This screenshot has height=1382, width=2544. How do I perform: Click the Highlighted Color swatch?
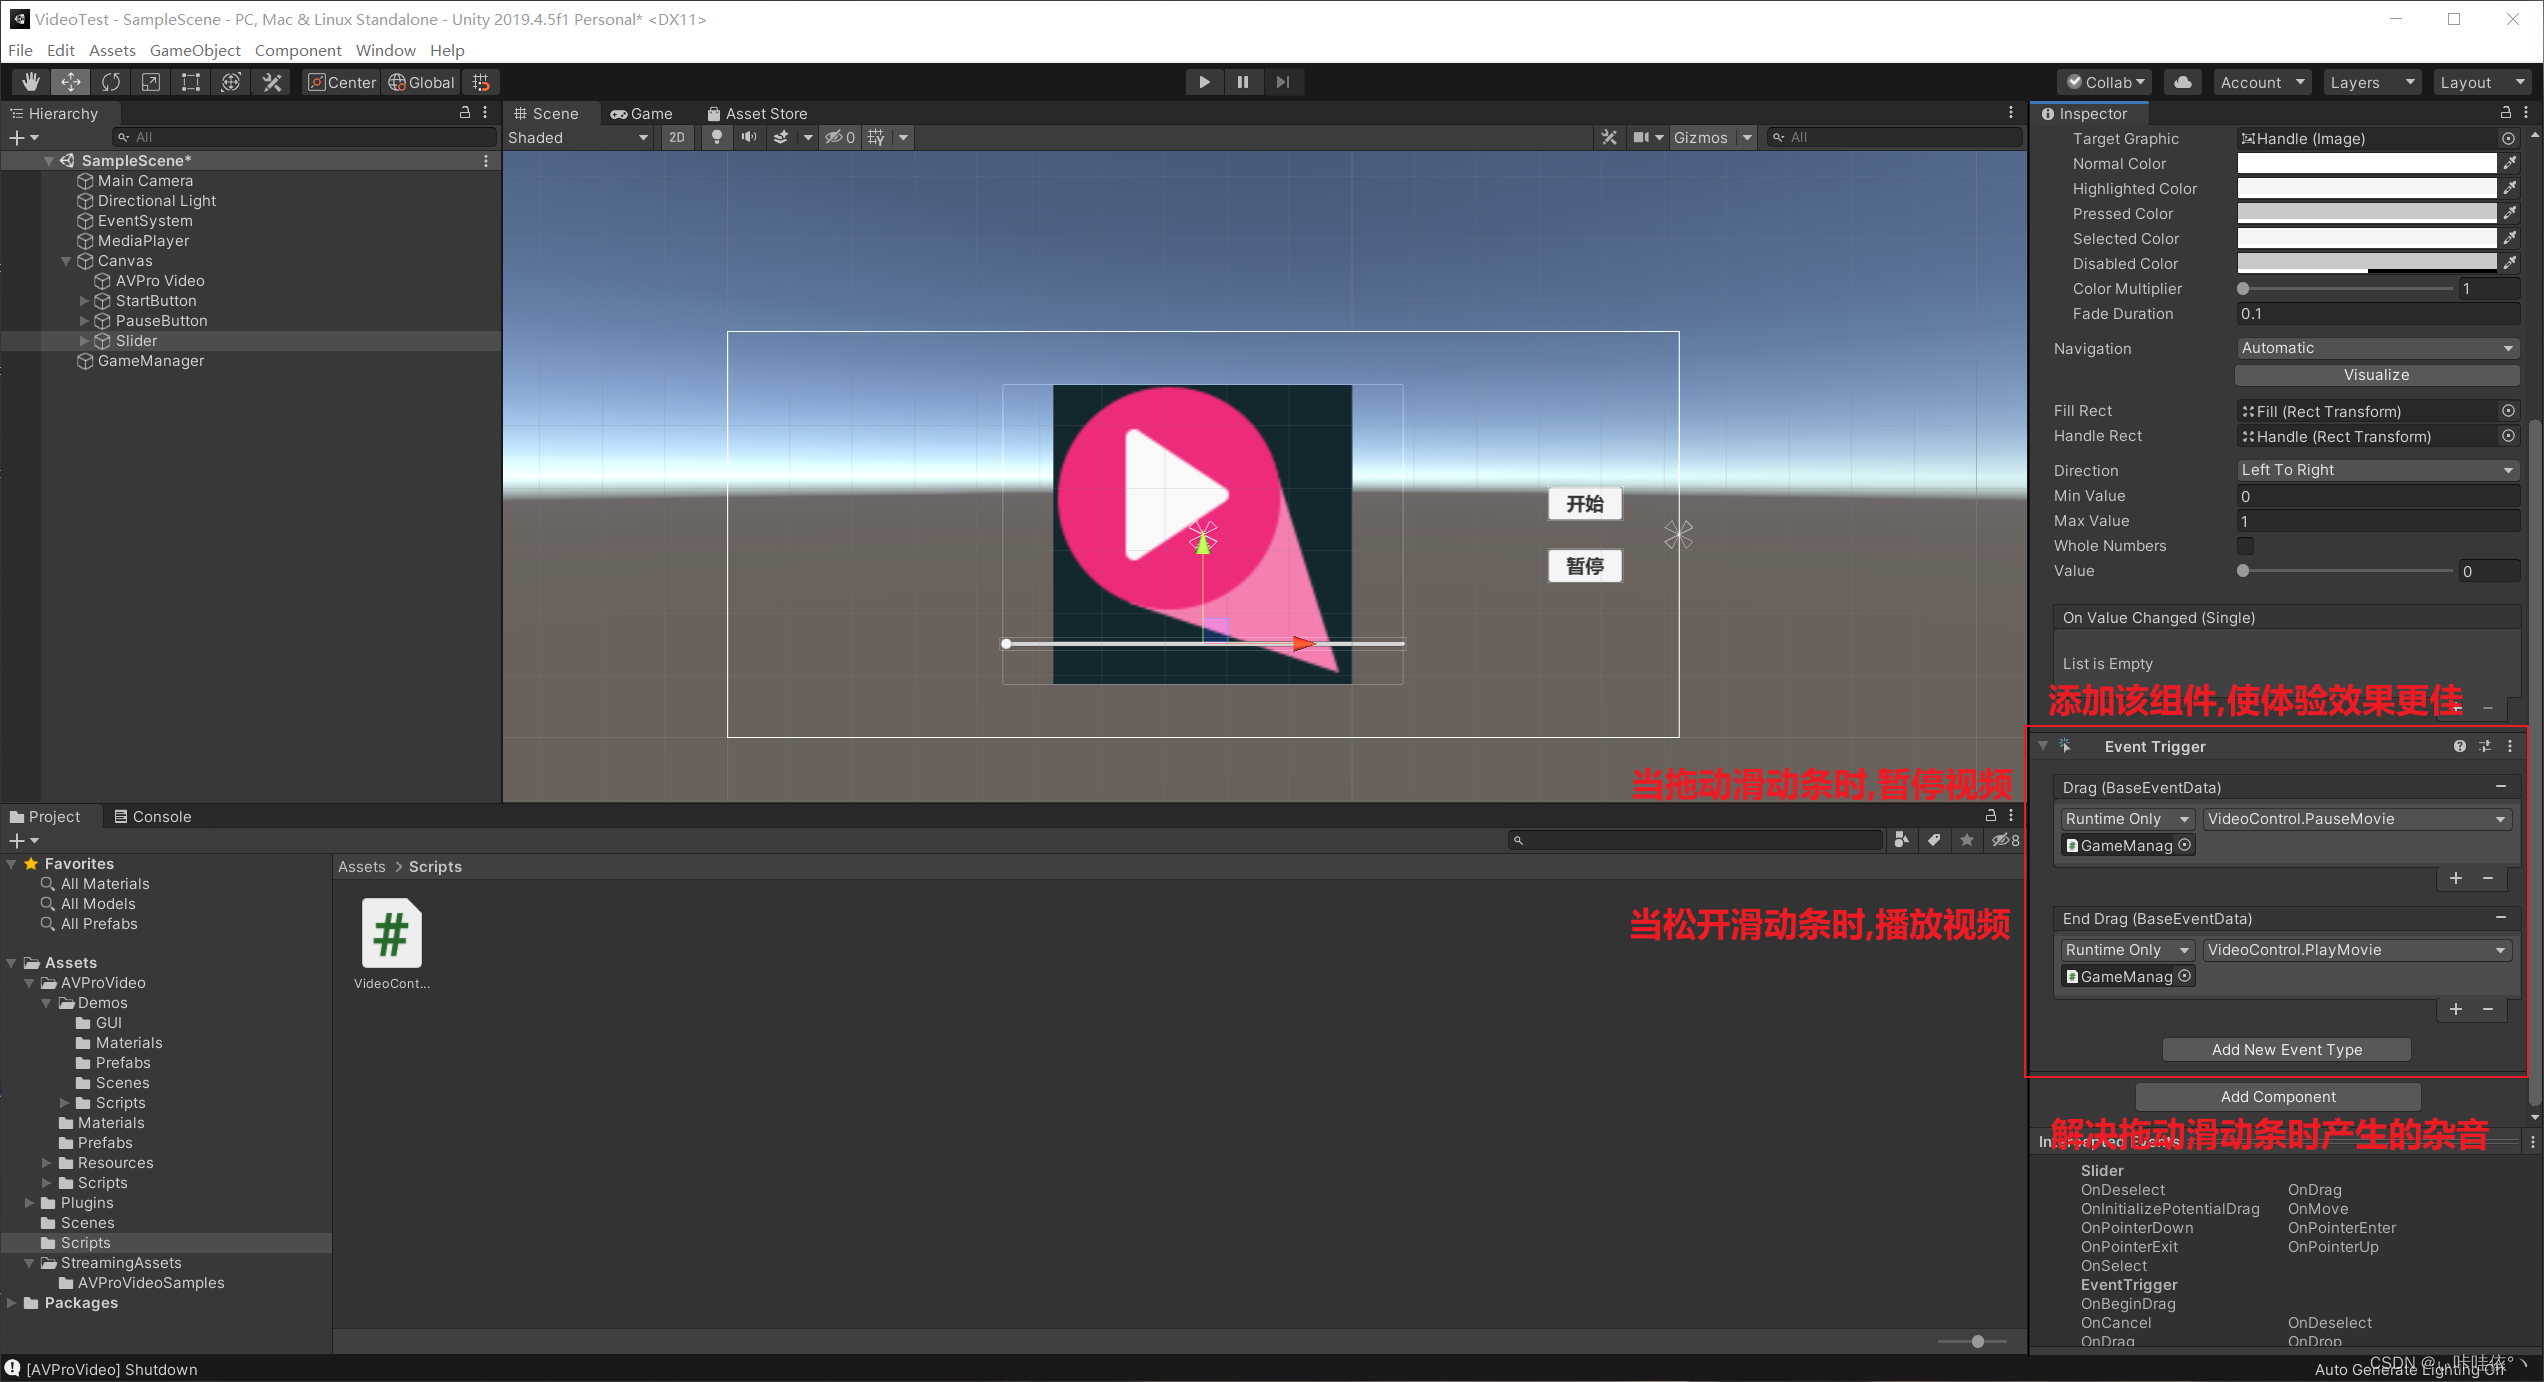pos(2366,188)
